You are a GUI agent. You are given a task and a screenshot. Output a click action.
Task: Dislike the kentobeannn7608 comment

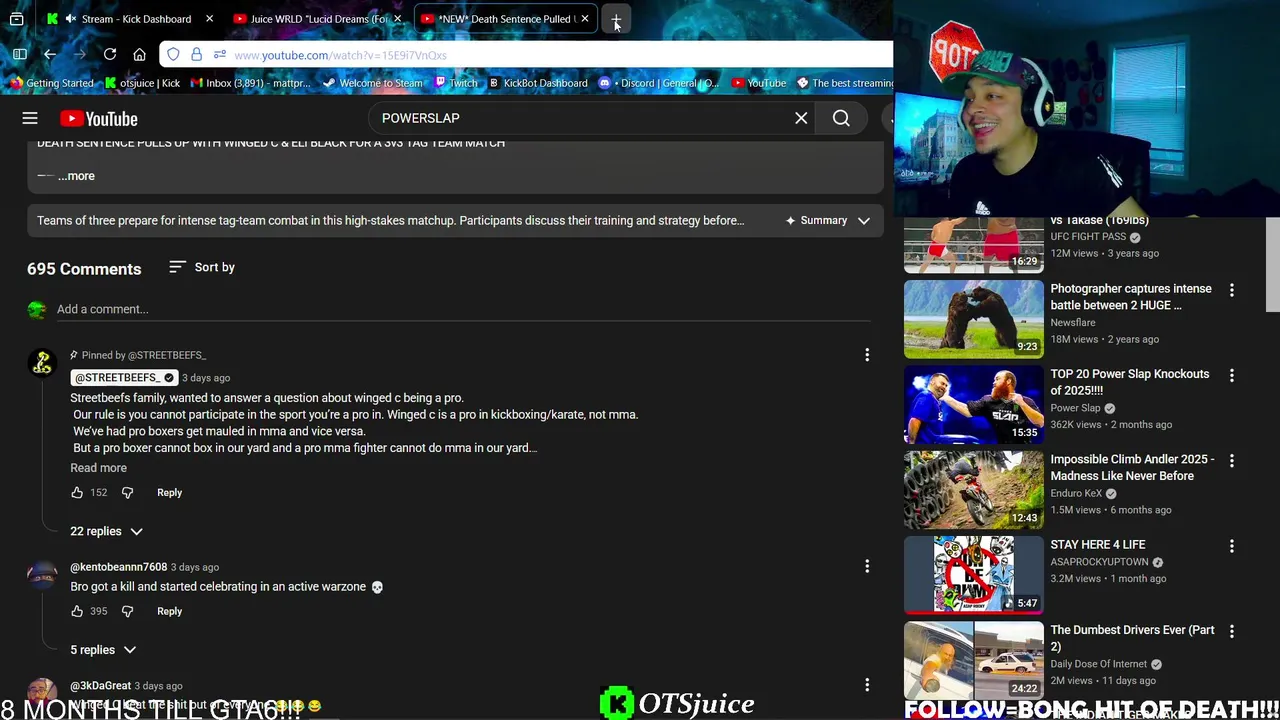(127, 611)
